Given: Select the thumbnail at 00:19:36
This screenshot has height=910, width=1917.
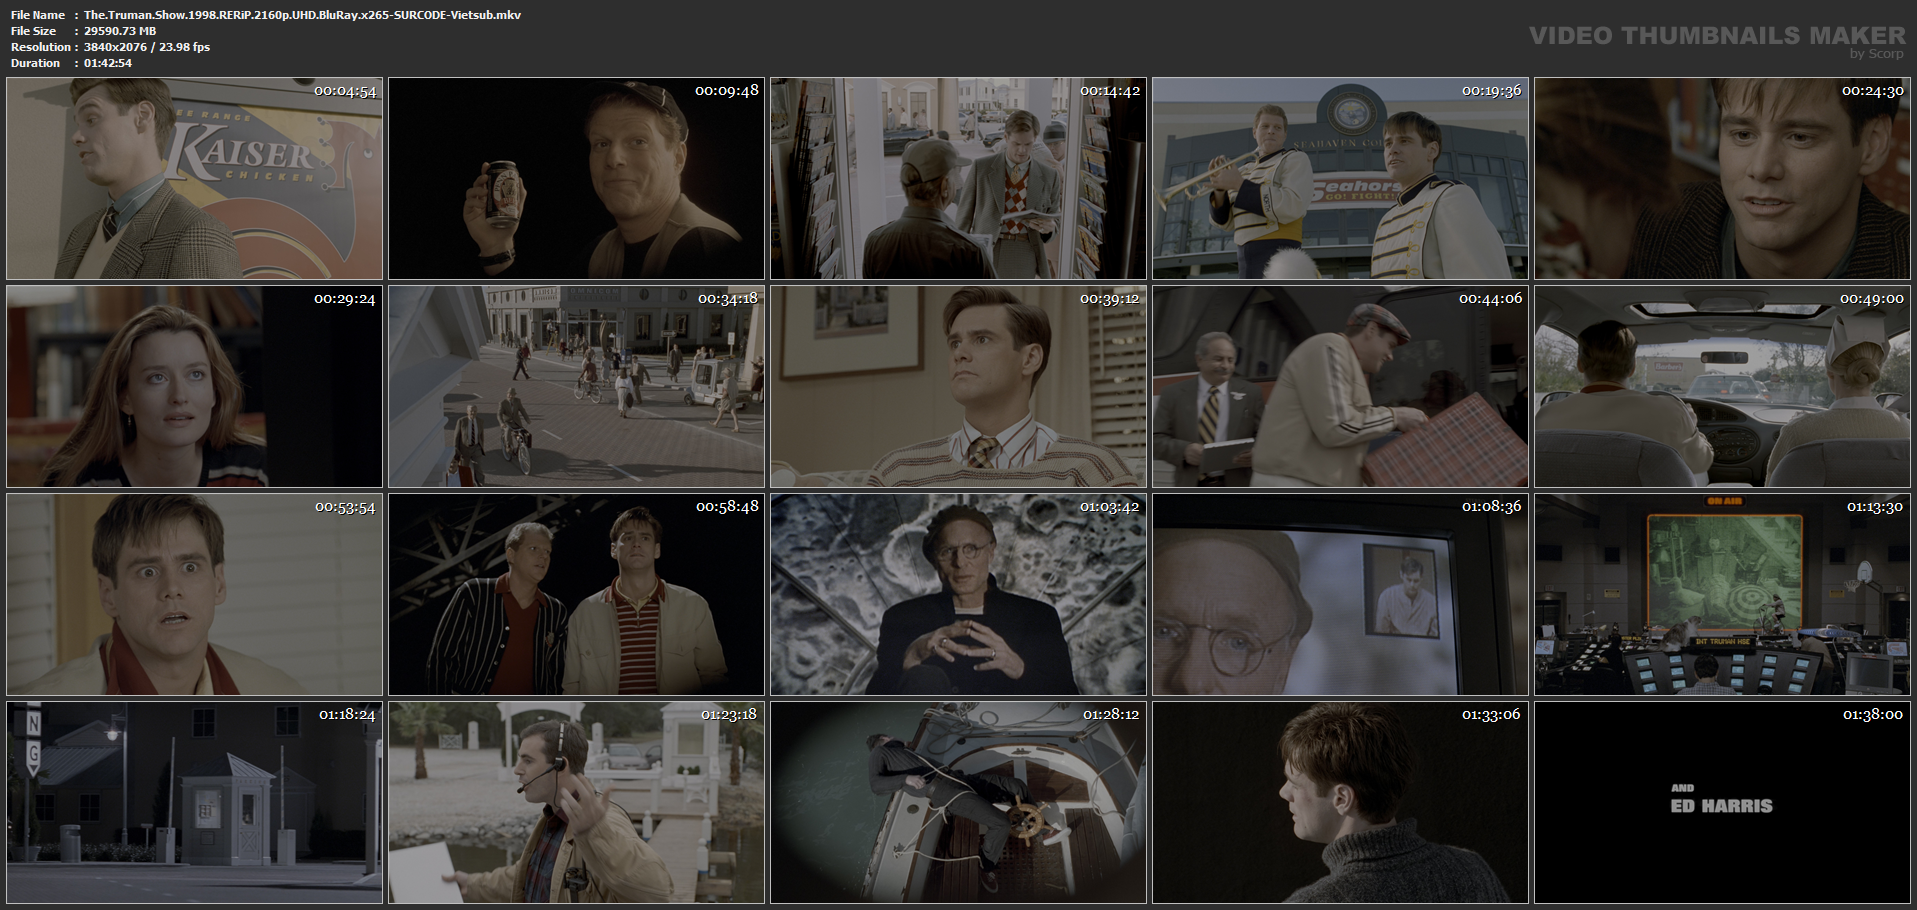Looking at the screenshot, I should tap(1340, 178).
